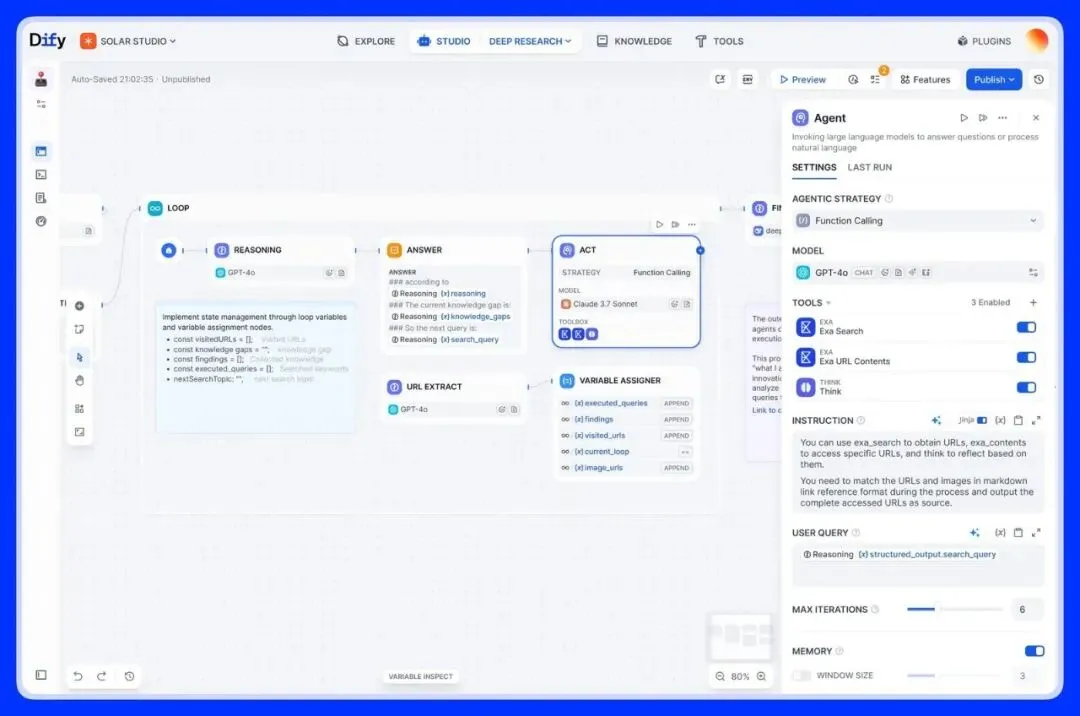Select the Reasoning node
Image resolution: width=1080 pixels, height=716 pixels.
coord(281,260)
